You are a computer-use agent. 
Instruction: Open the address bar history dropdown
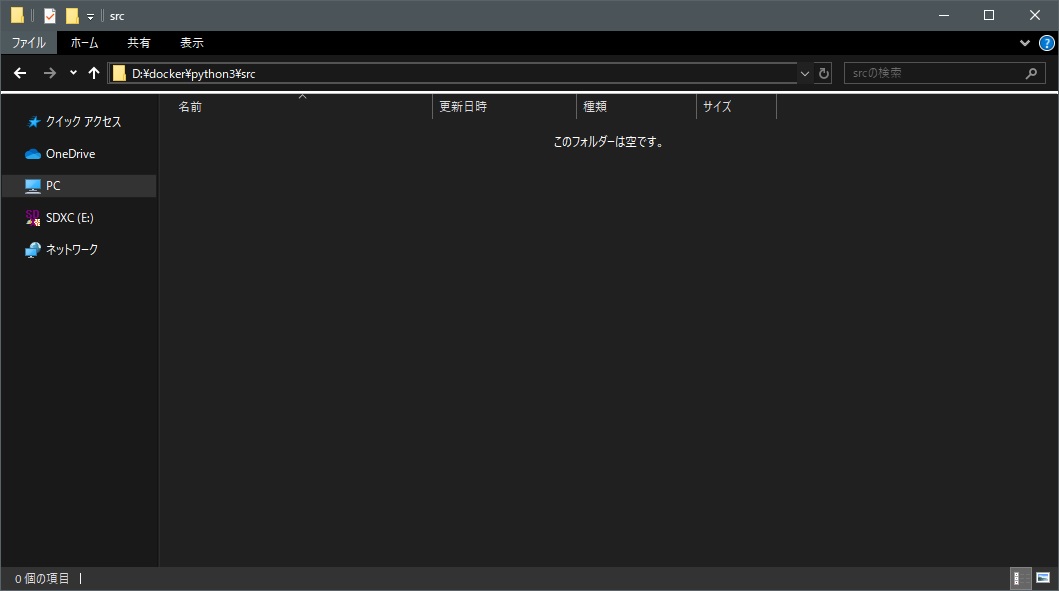click(x=805, y=72)
